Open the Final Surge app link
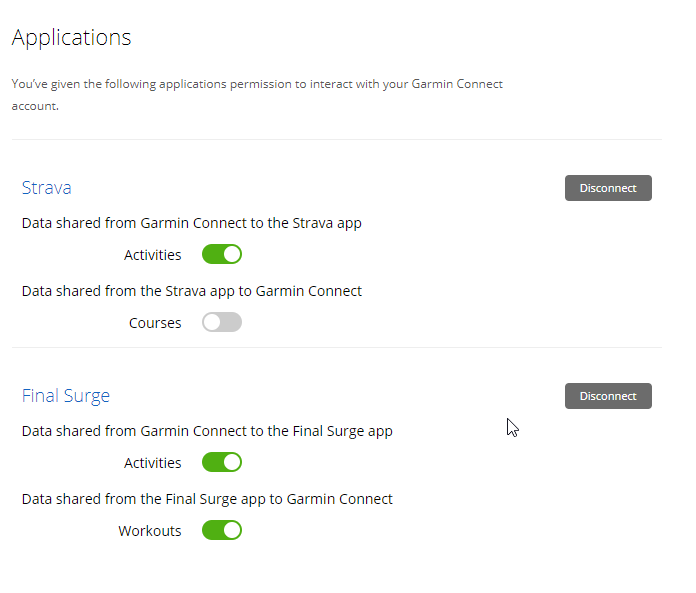Screen dimensions: 696x593 click(66, 396)
